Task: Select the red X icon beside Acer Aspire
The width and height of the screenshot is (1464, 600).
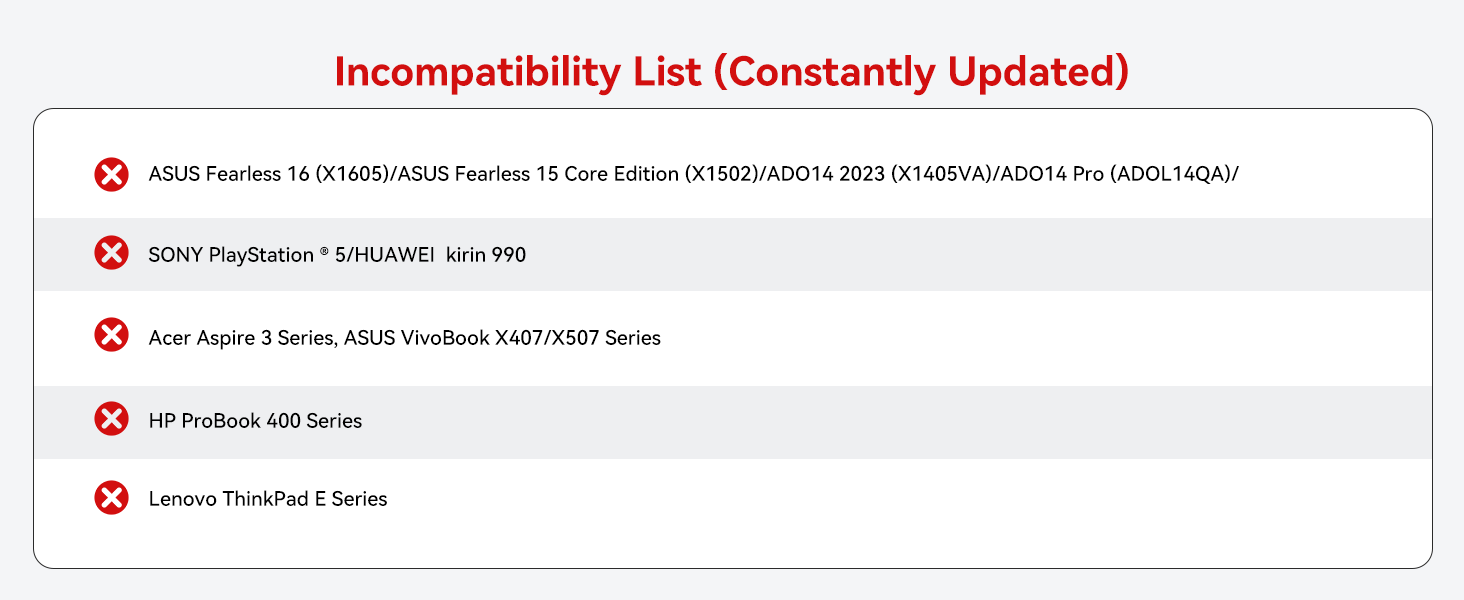Action: [111, 335]
